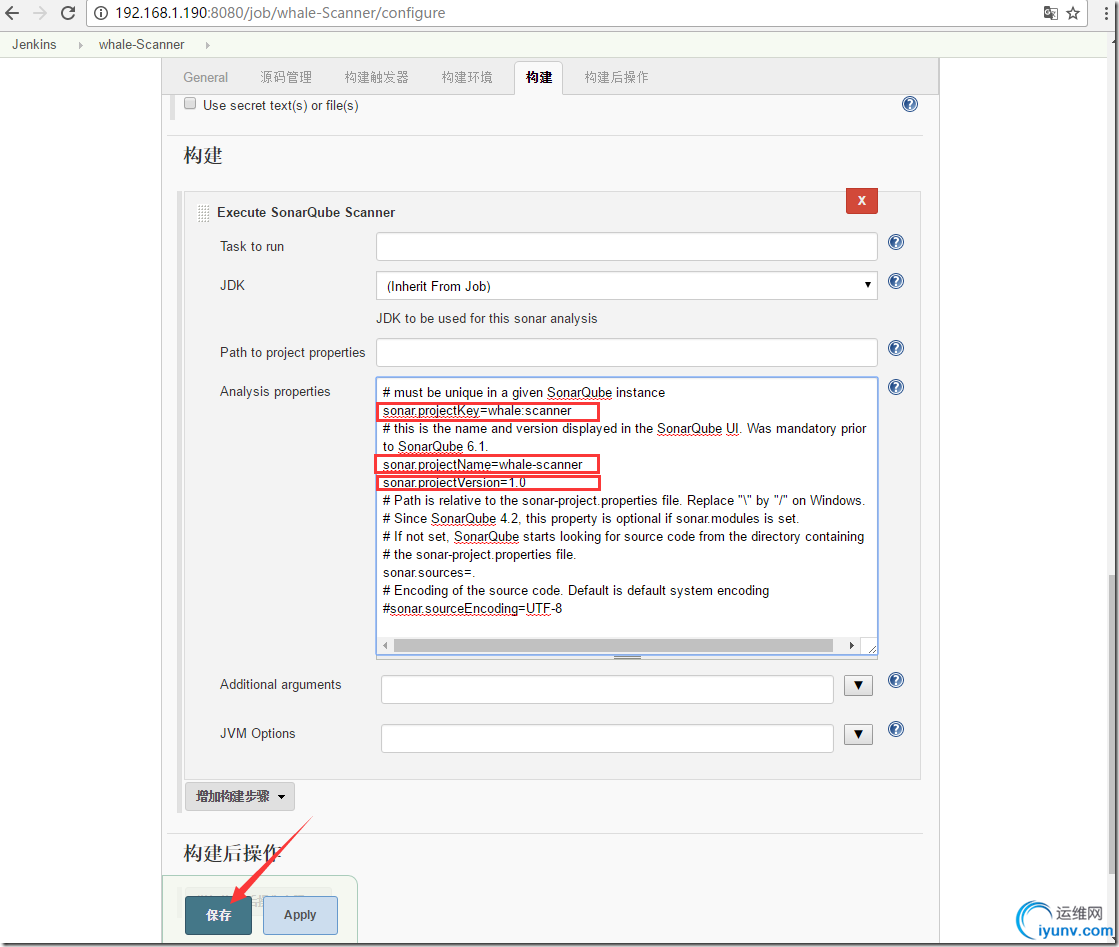Open help for Additional arguments

[x=896, y=680]
